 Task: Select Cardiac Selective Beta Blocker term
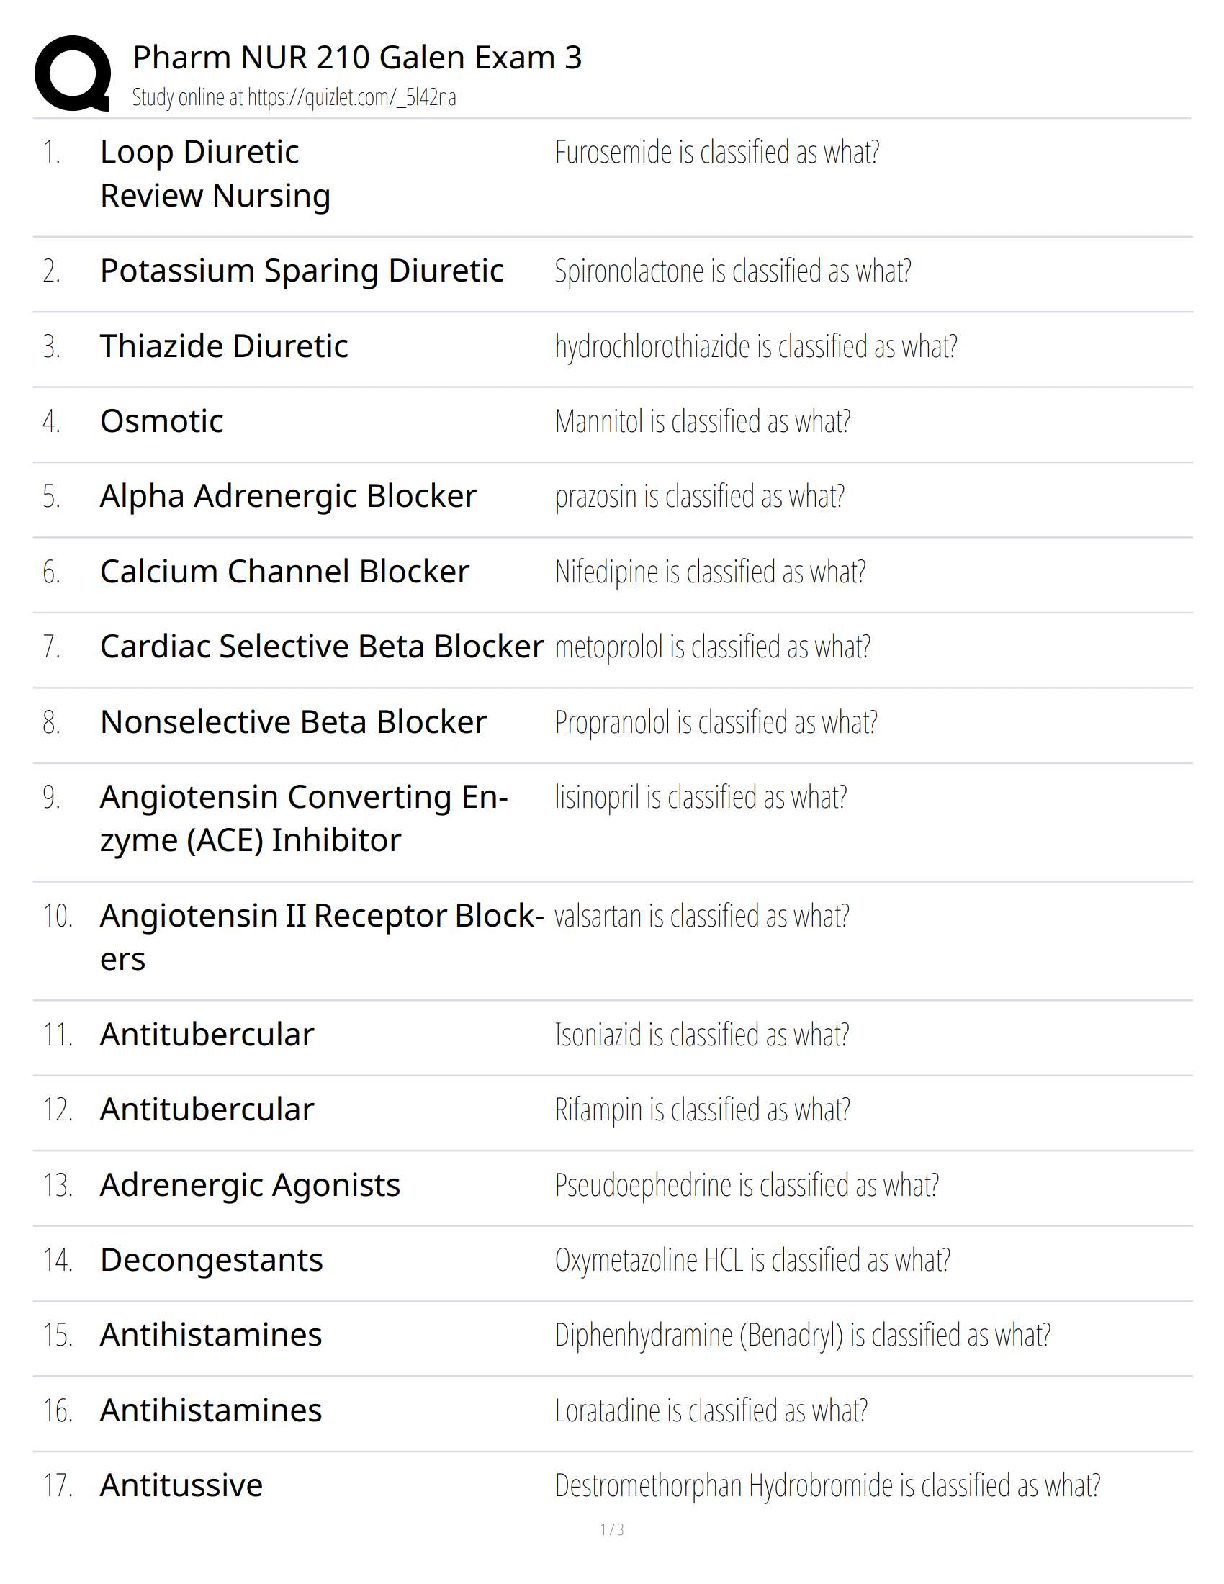321,646
